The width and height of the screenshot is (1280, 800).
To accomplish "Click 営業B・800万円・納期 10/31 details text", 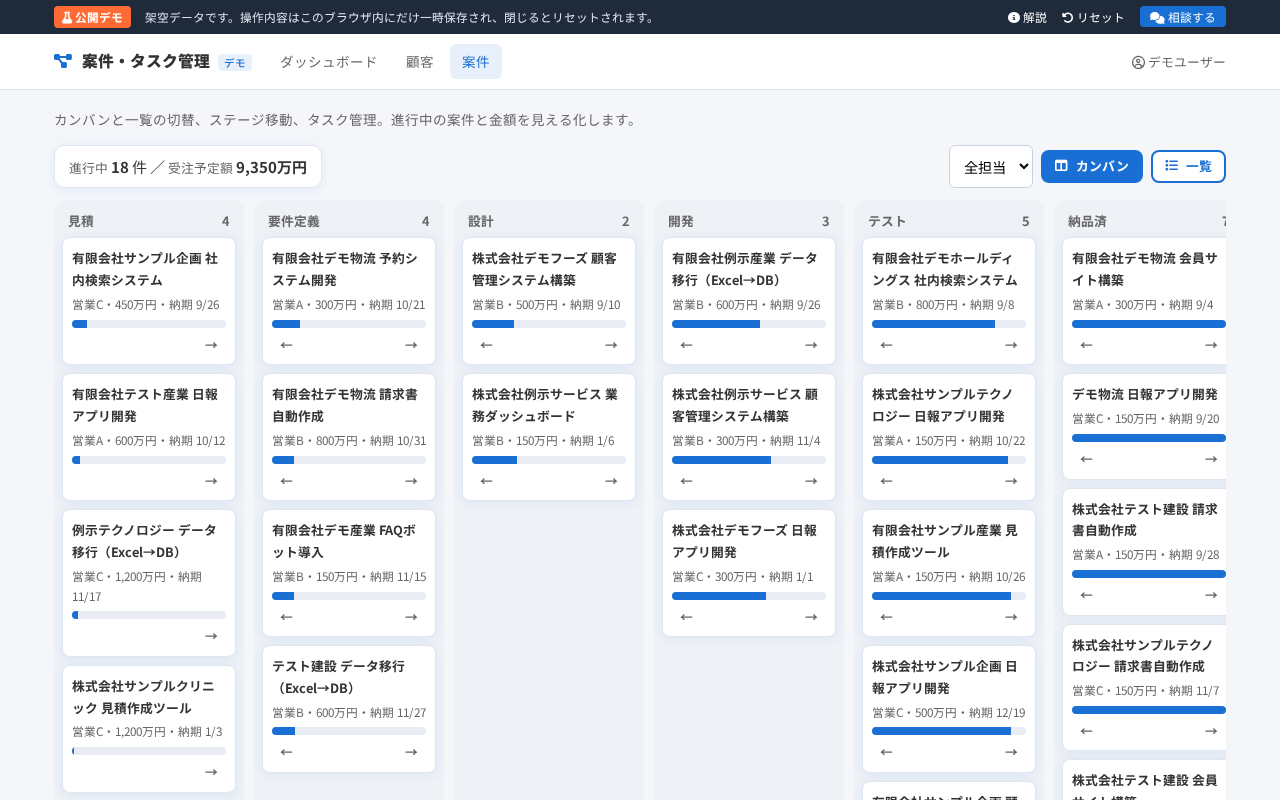I will (349, 441).
